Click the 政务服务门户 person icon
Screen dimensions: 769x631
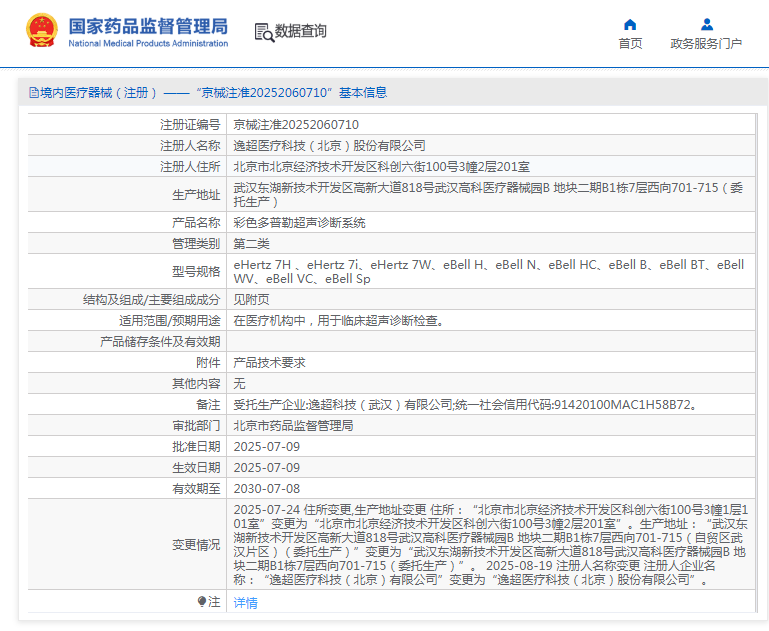pyautogui.click(x=706, y=25)
